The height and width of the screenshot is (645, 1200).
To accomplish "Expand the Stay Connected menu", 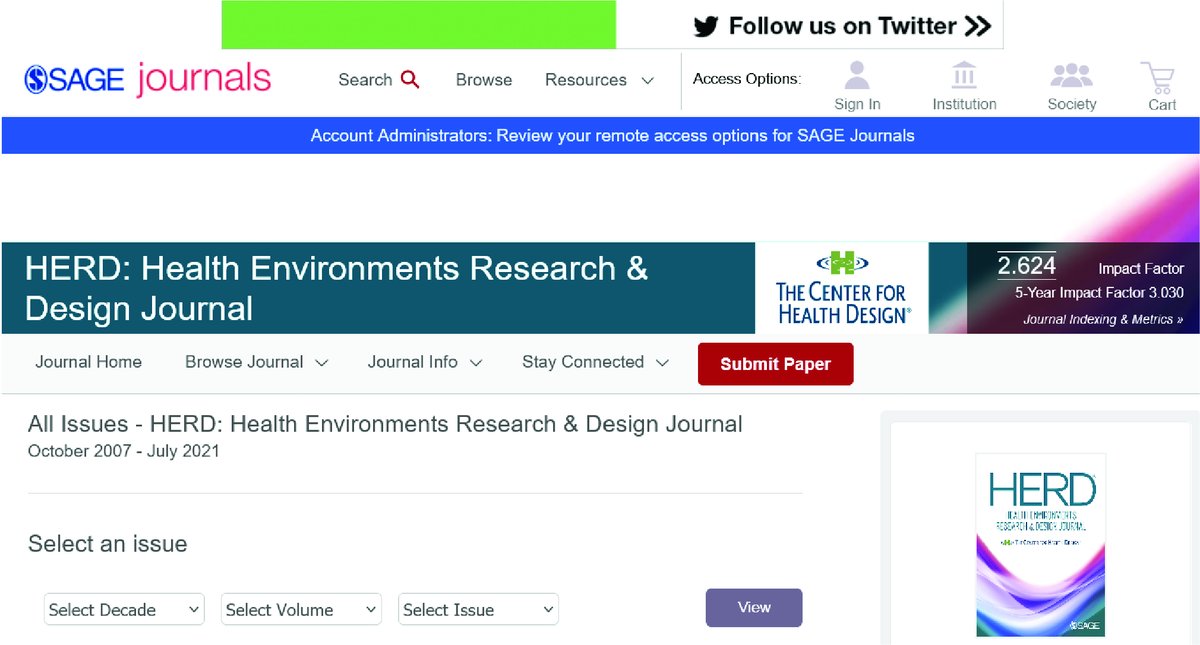I will tap(594, 362).
